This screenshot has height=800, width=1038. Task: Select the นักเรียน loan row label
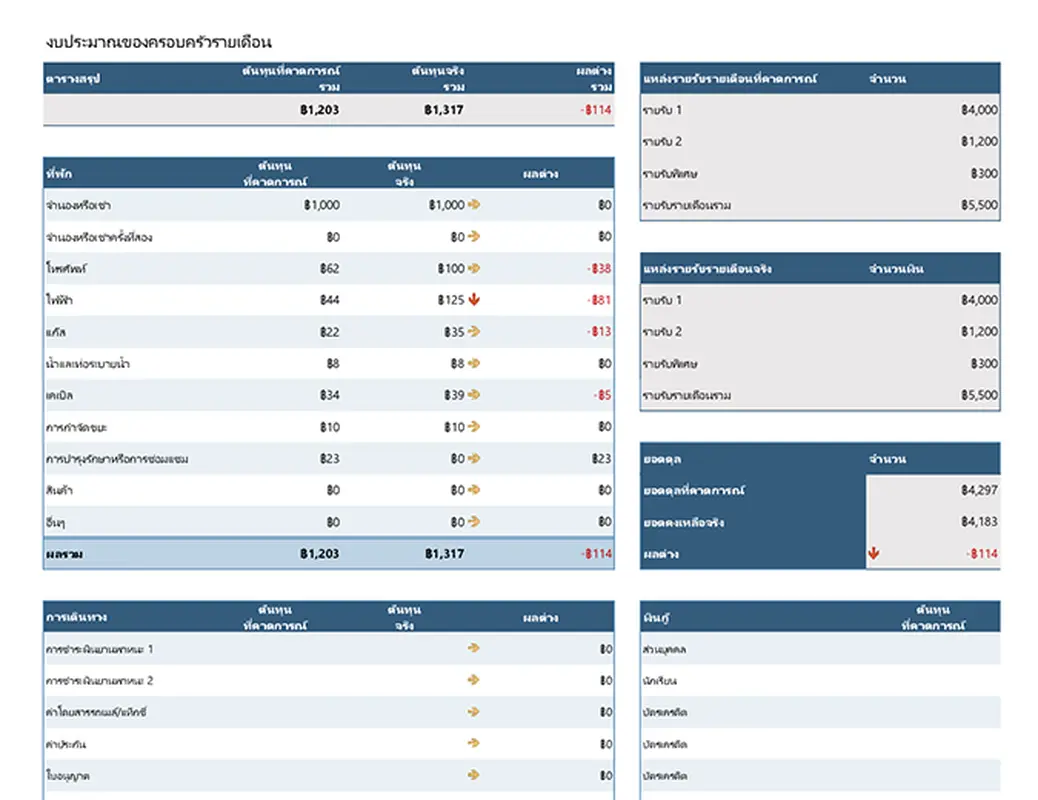click(x=661, y=681)
